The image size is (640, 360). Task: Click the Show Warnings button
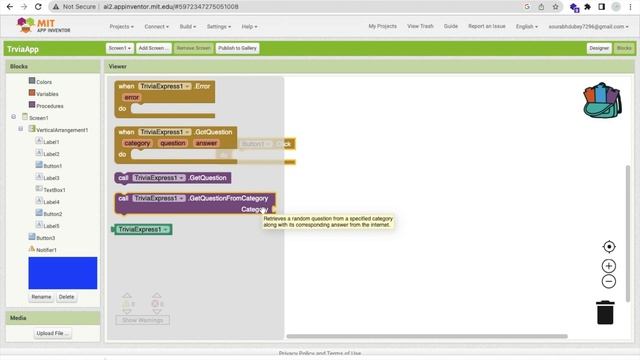(142, 320)
